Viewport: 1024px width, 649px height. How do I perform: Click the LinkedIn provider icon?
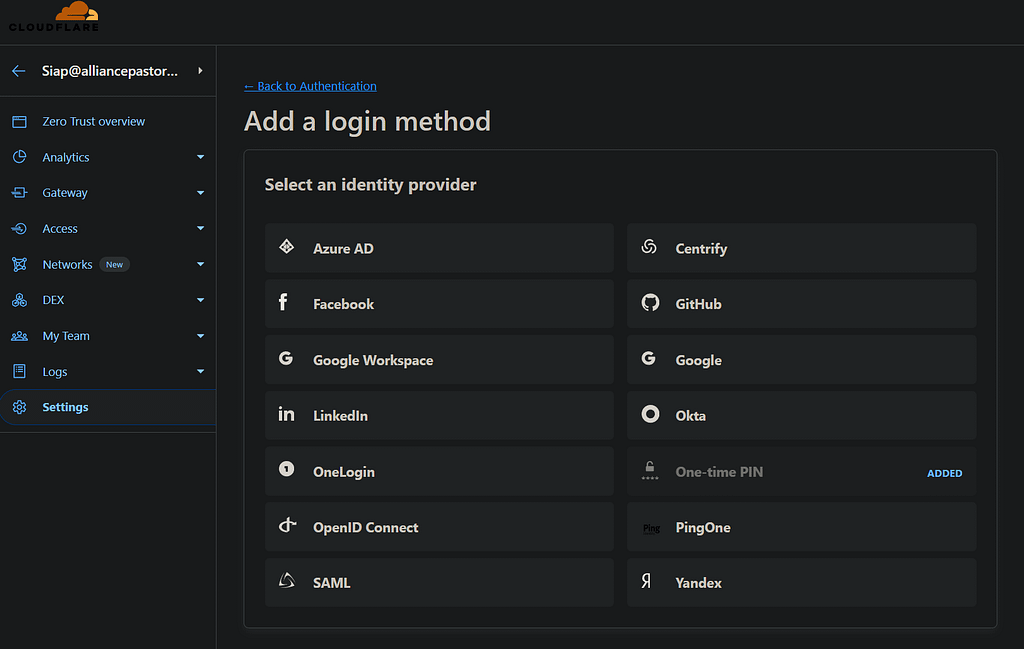(286, 414)
